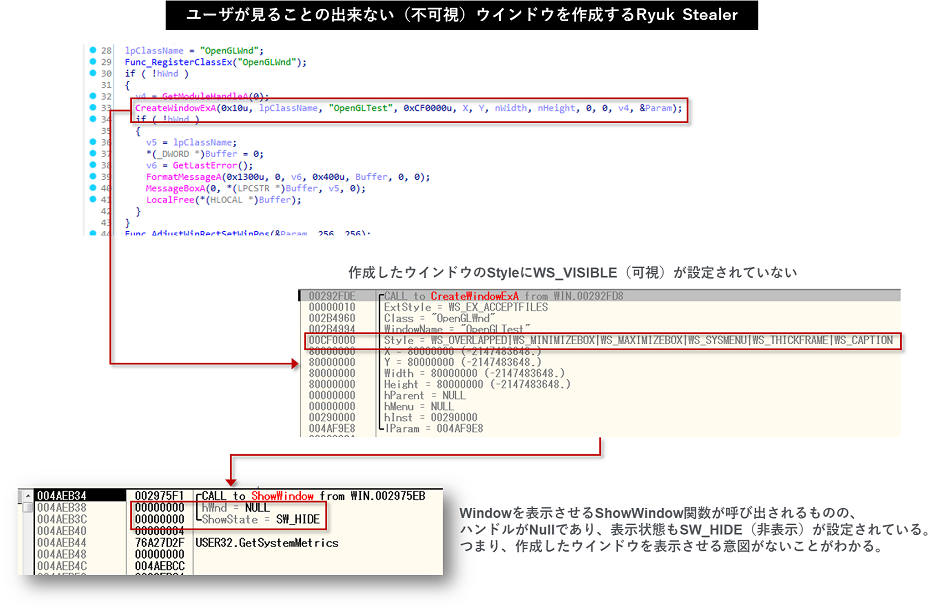Select the Func_RegisterClassEx("OpenGLWnd") code line
950x611 pixels.
(x=216, y=62)
